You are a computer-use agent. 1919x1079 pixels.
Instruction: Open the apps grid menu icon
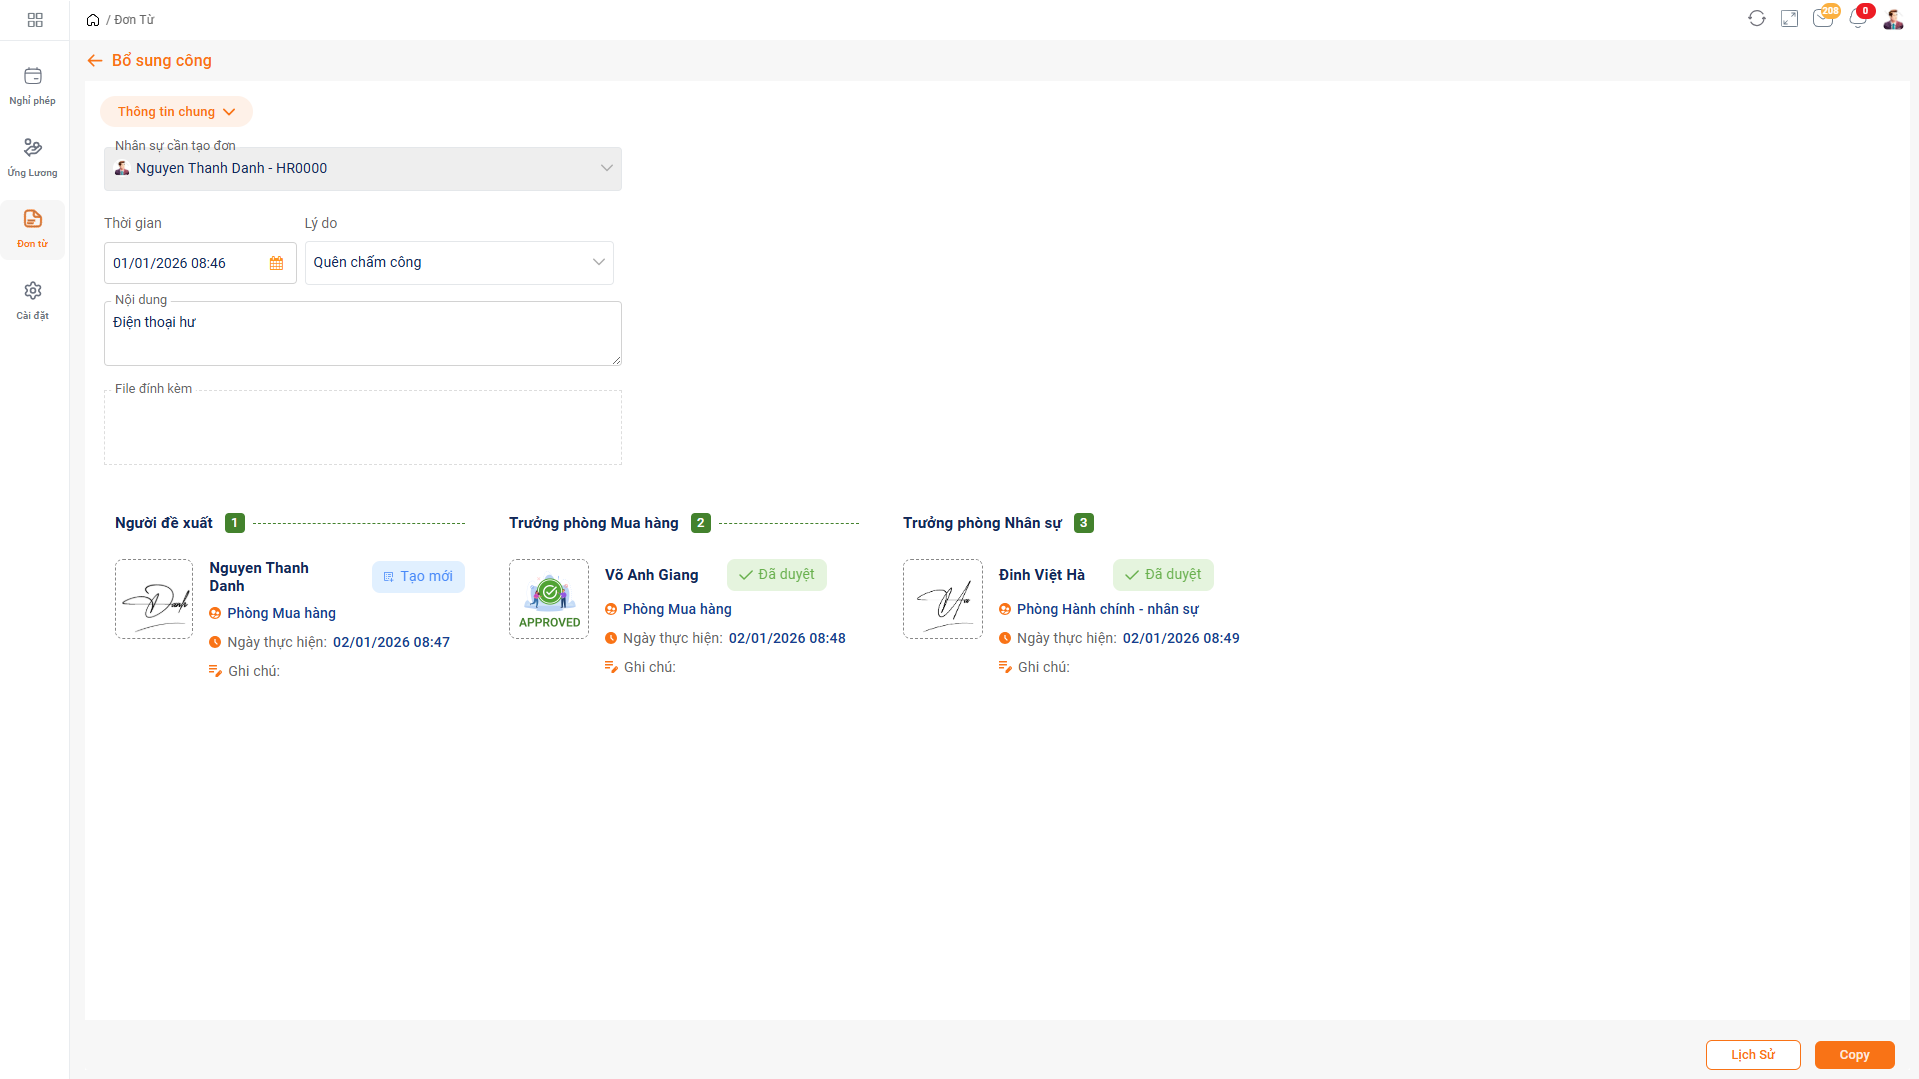tap(35, 20)
